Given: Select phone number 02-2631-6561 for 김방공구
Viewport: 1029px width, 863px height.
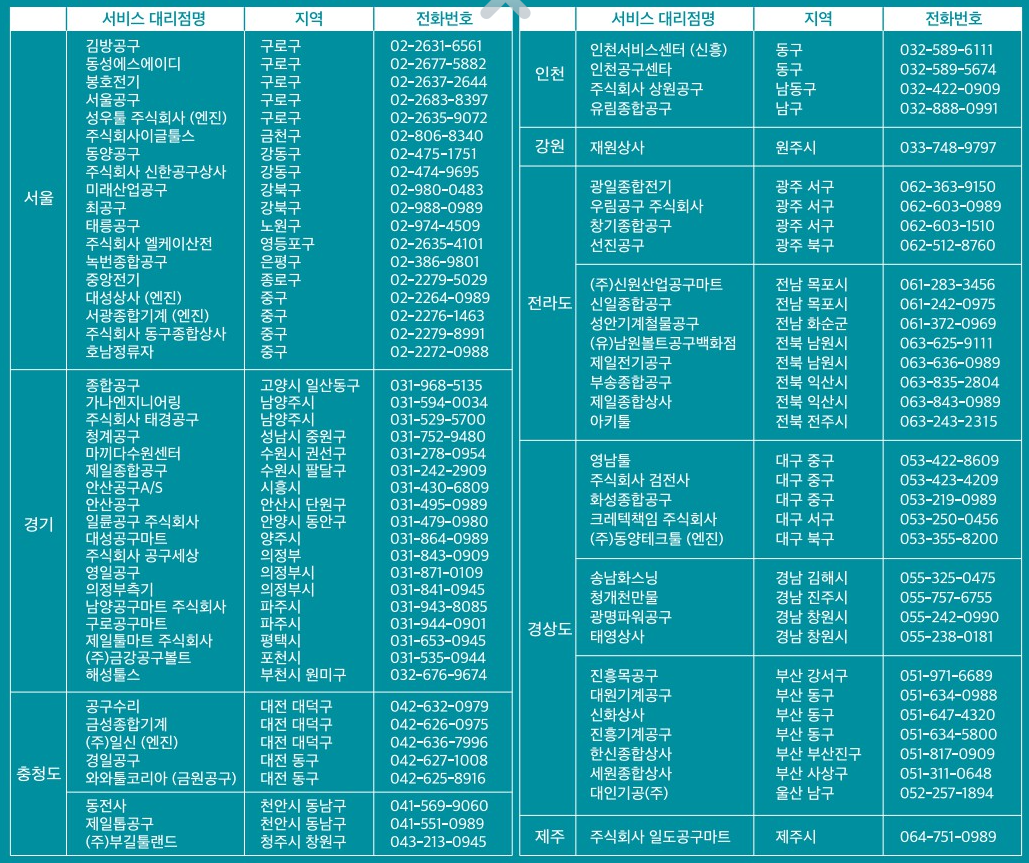Looking at the screenshot, I should point(436,46).
